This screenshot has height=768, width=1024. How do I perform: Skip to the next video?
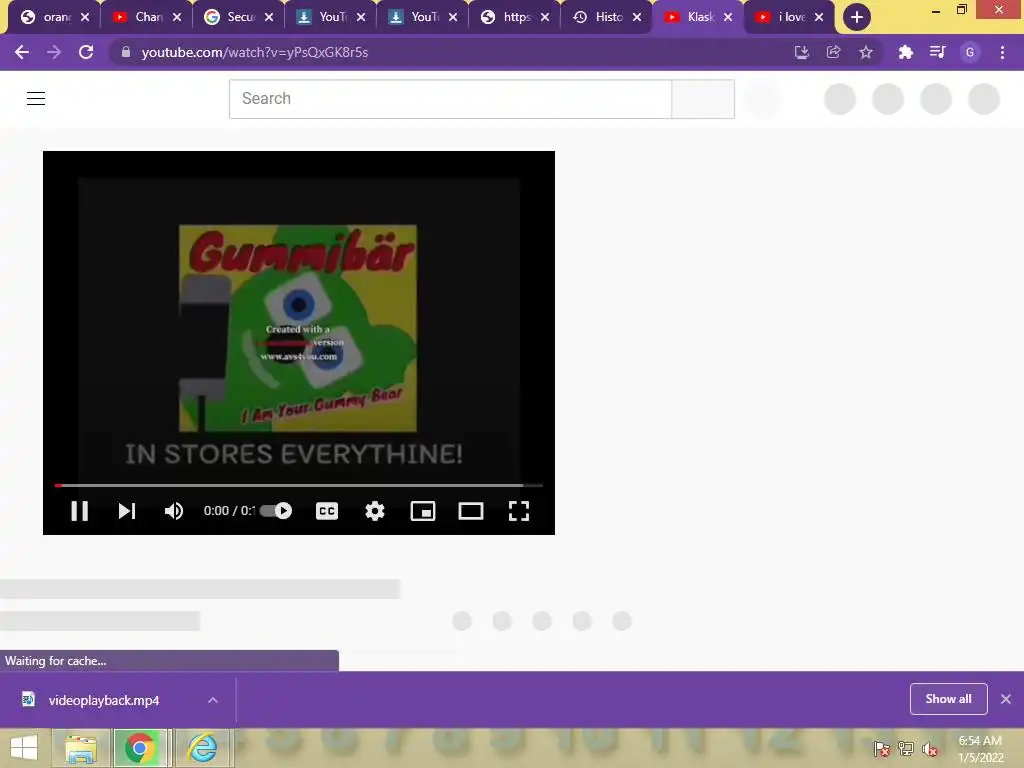pyautogui.click(x=127, y=511)
